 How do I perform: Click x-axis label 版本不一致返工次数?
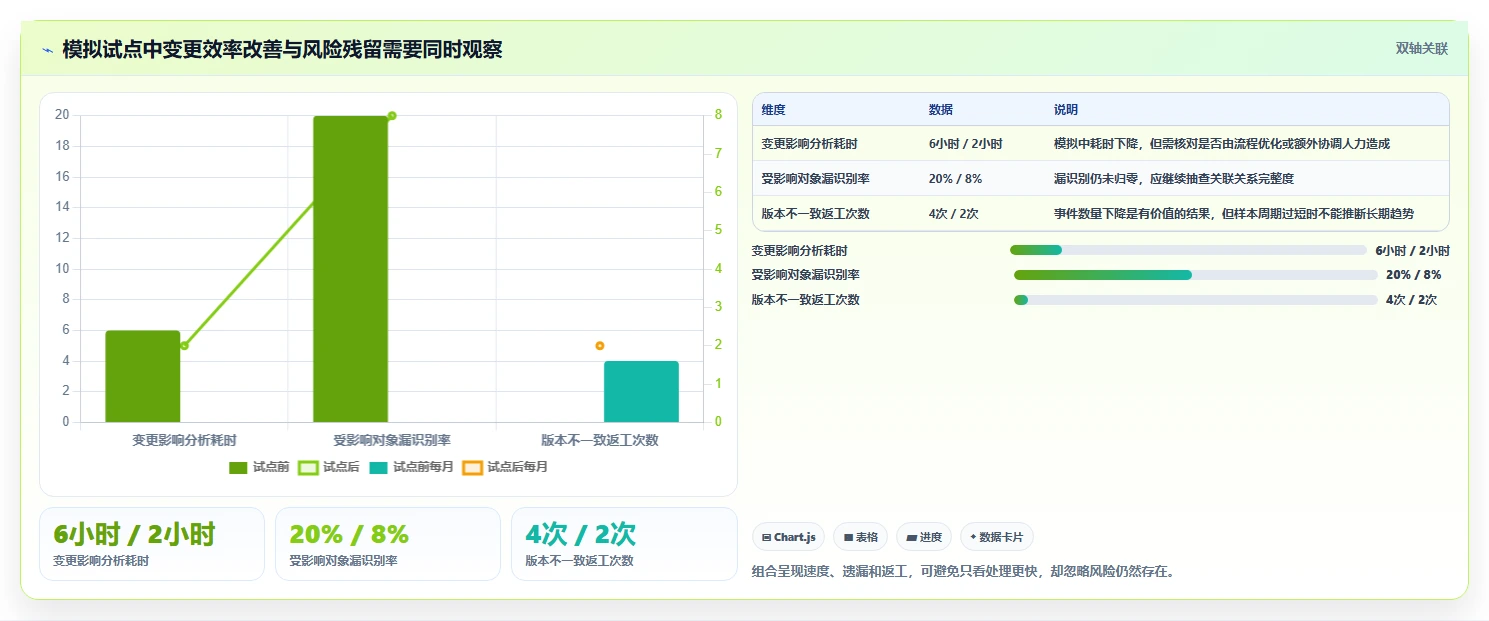click(600, 440)
